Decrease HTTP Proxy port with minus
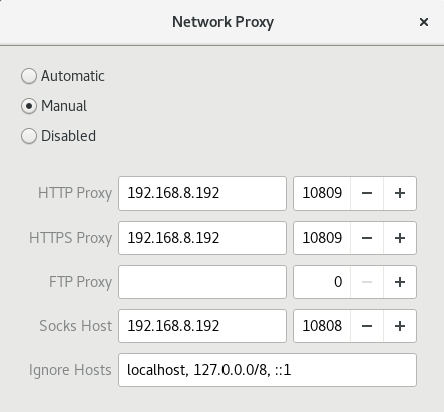This screenshot has height=412, width=444. point(367,193)
